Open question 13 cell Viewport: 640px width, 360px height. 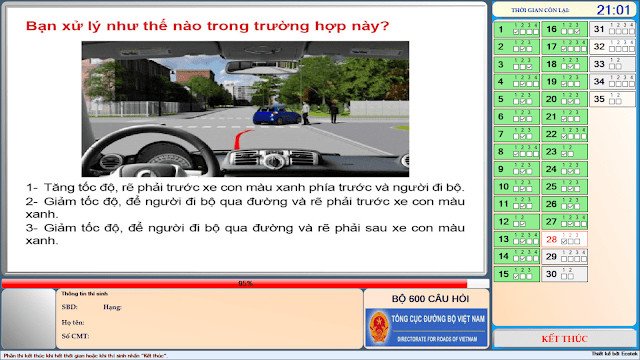517,239
